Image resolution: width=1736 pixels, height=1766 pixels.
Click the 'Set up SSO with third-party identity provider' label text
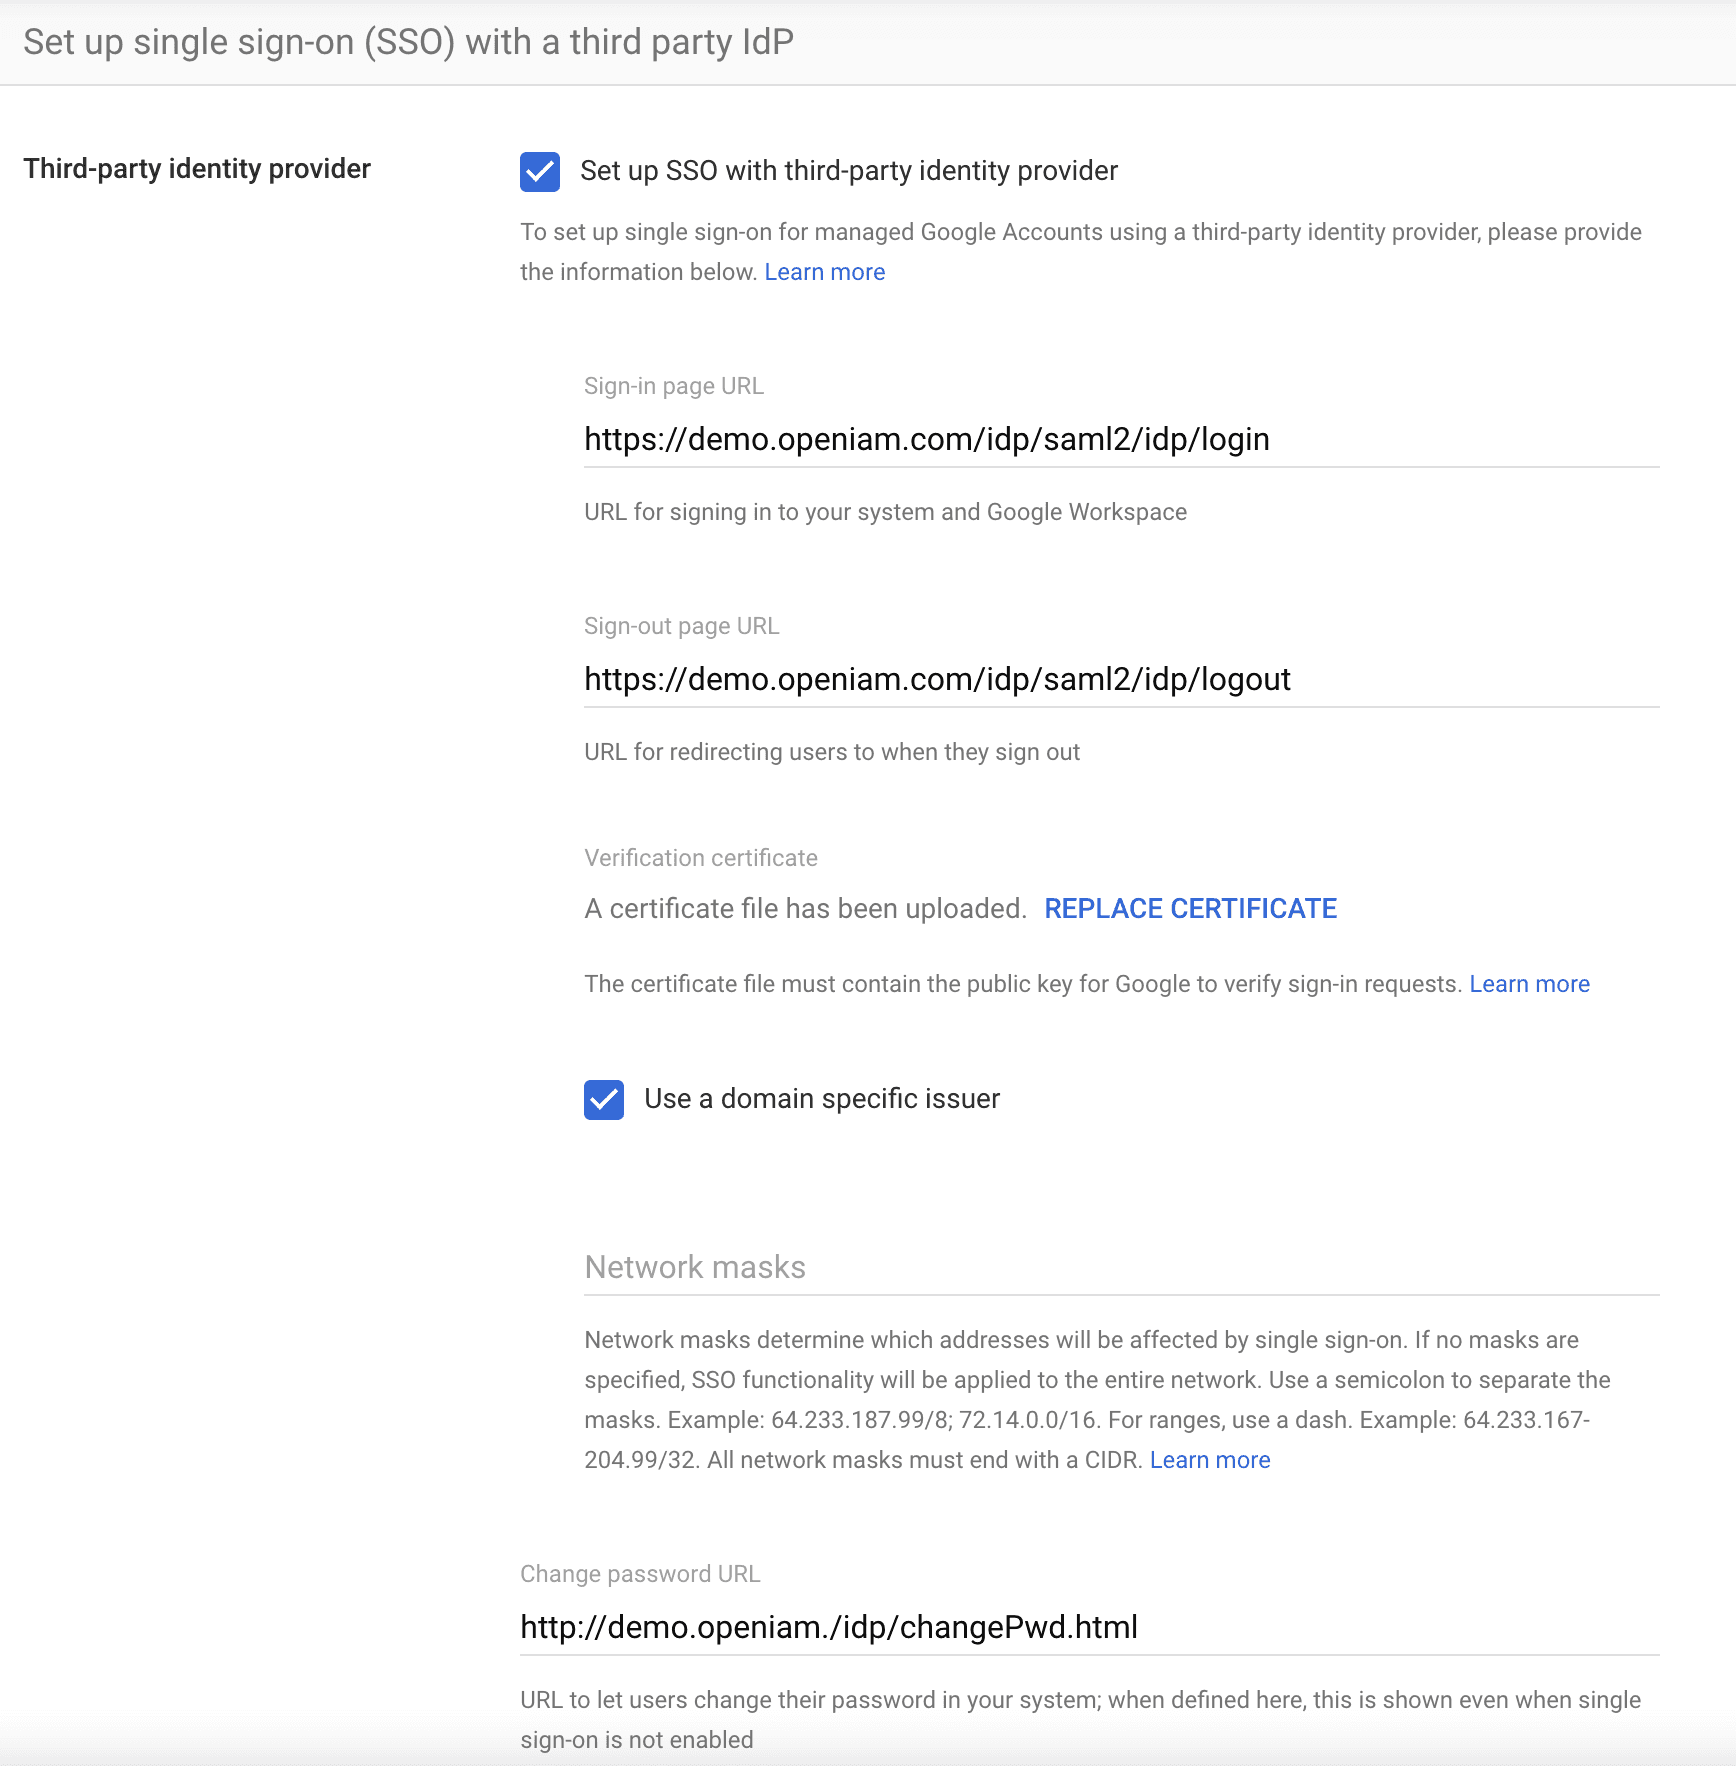(848, 171)
